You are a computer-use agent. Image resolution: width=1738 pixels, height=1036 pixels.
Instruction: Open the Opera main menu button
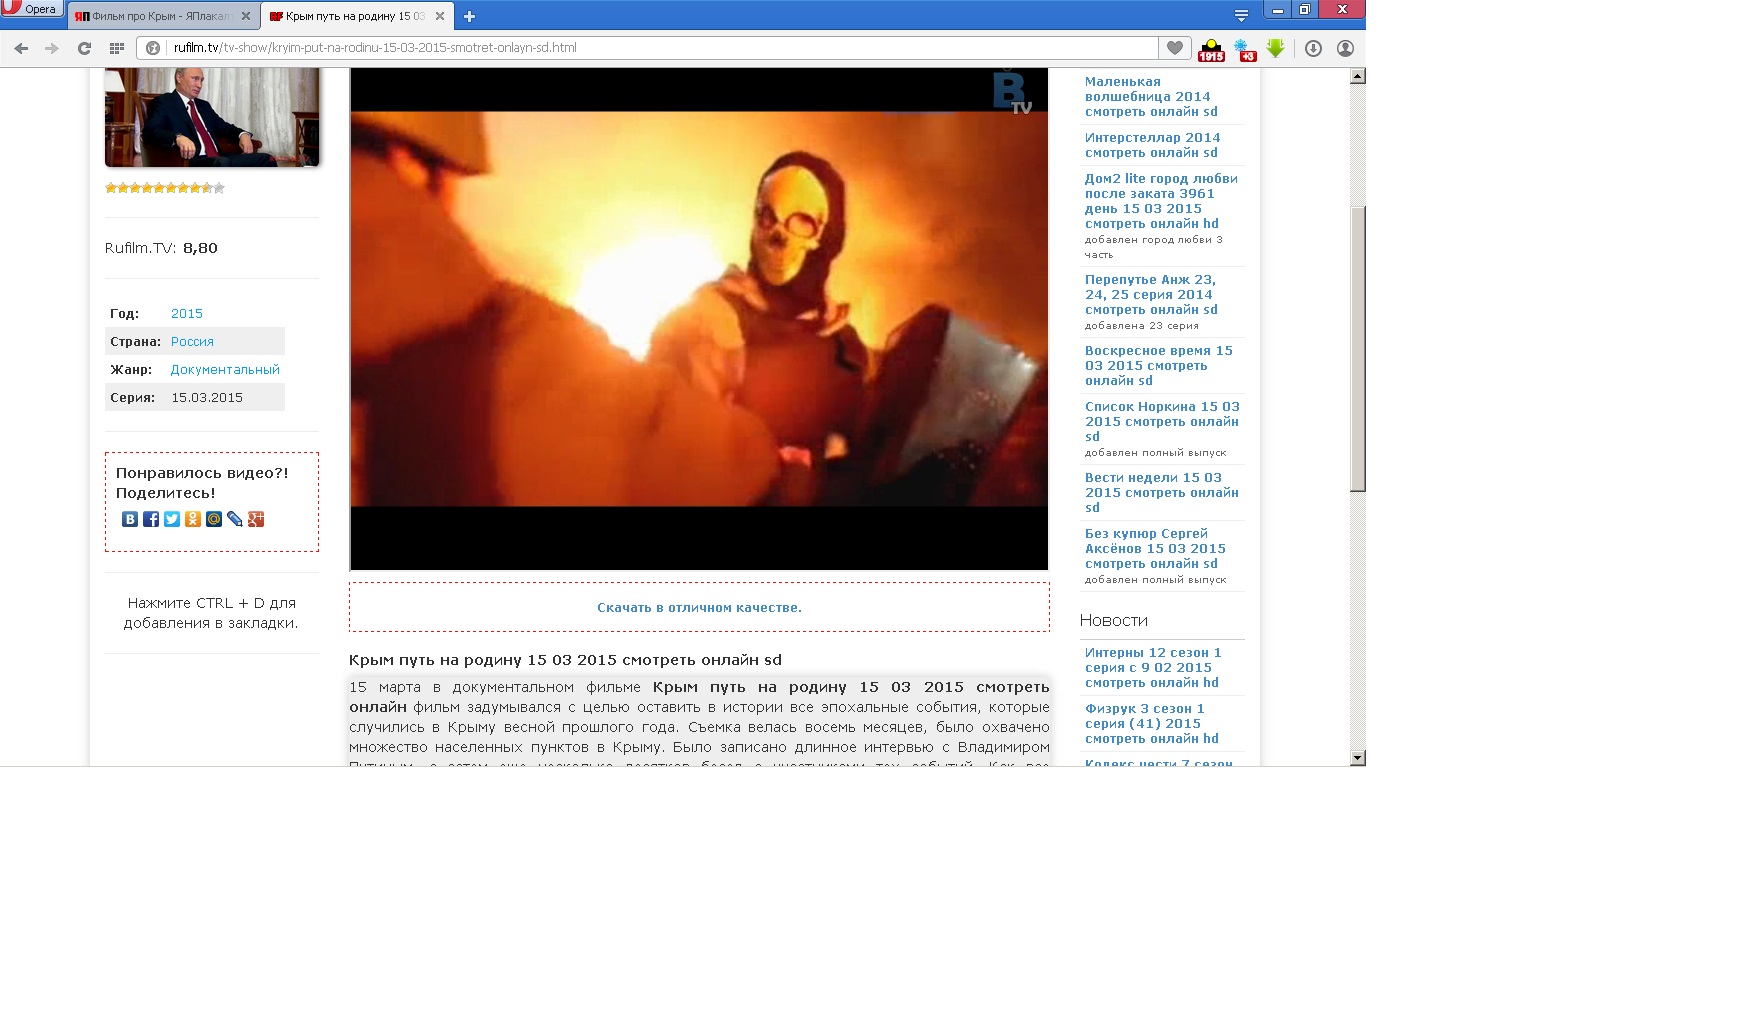[x=32, y=9]
